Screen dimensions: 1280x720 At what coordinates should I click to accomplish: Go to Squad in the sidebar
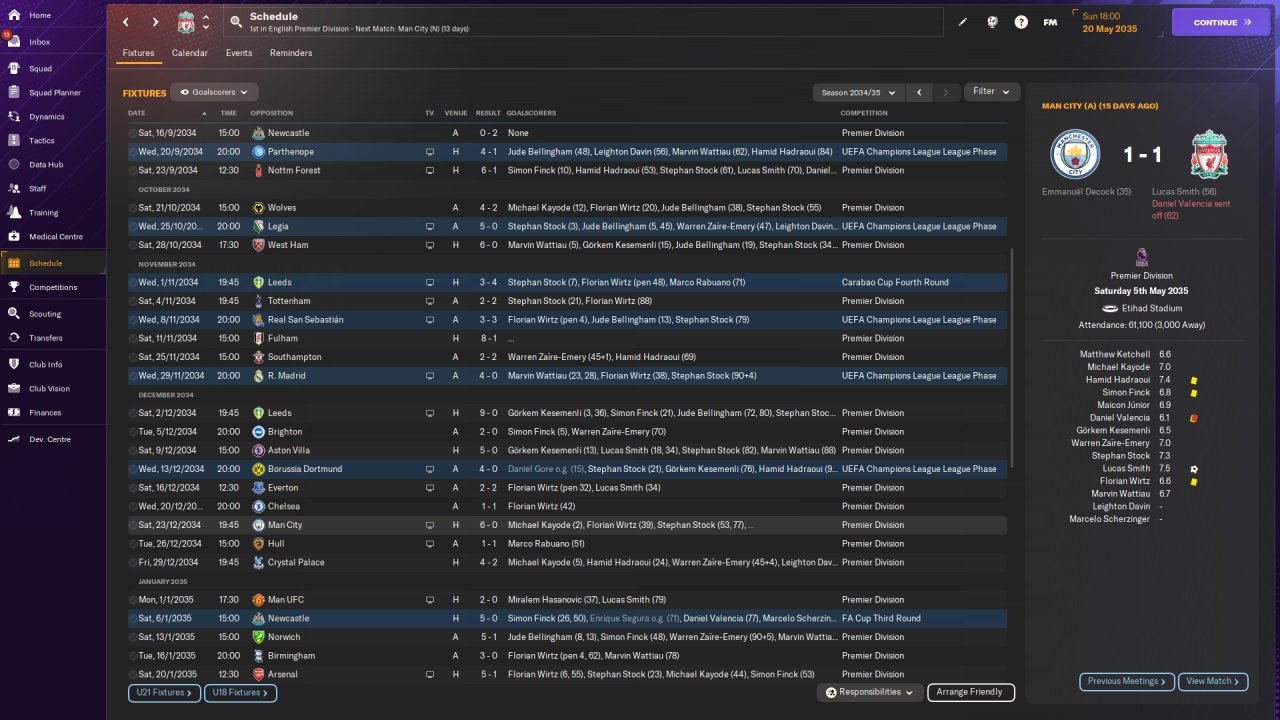[x=40, y=69]
